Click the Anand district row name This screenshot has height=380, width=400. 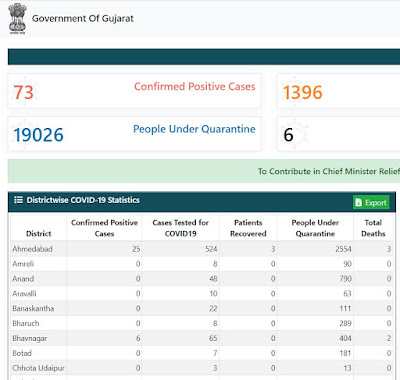(x=23, y=279)
